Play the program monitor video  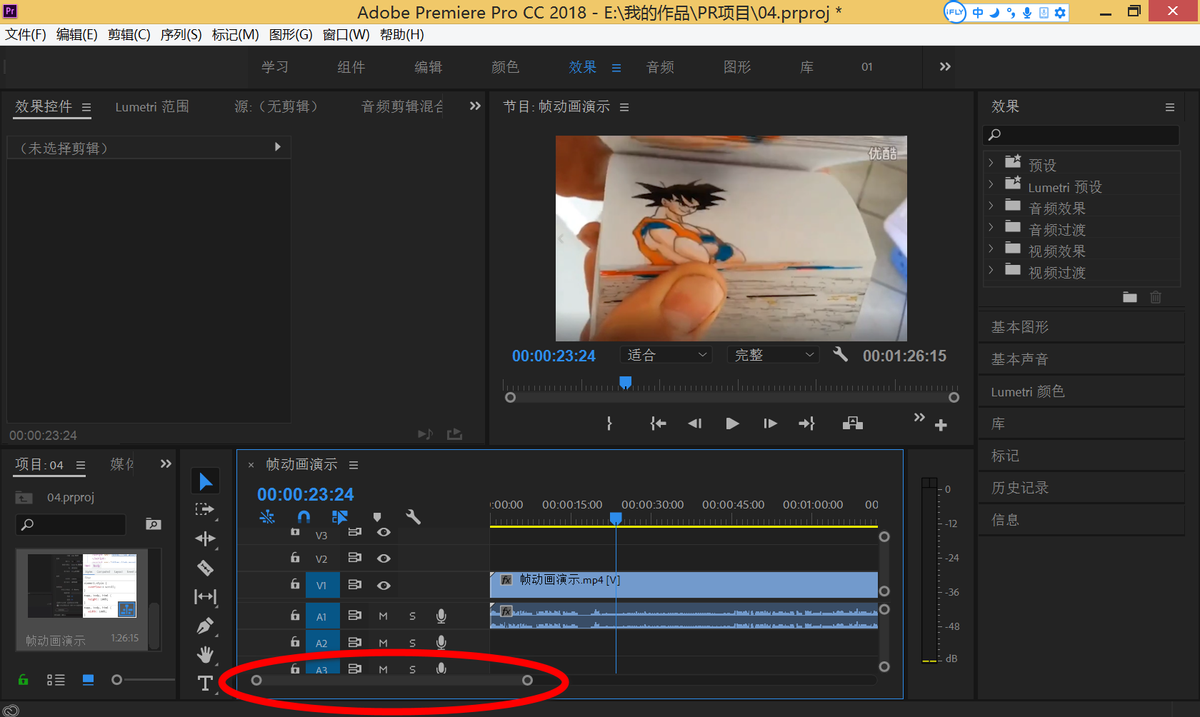(732, 424)
